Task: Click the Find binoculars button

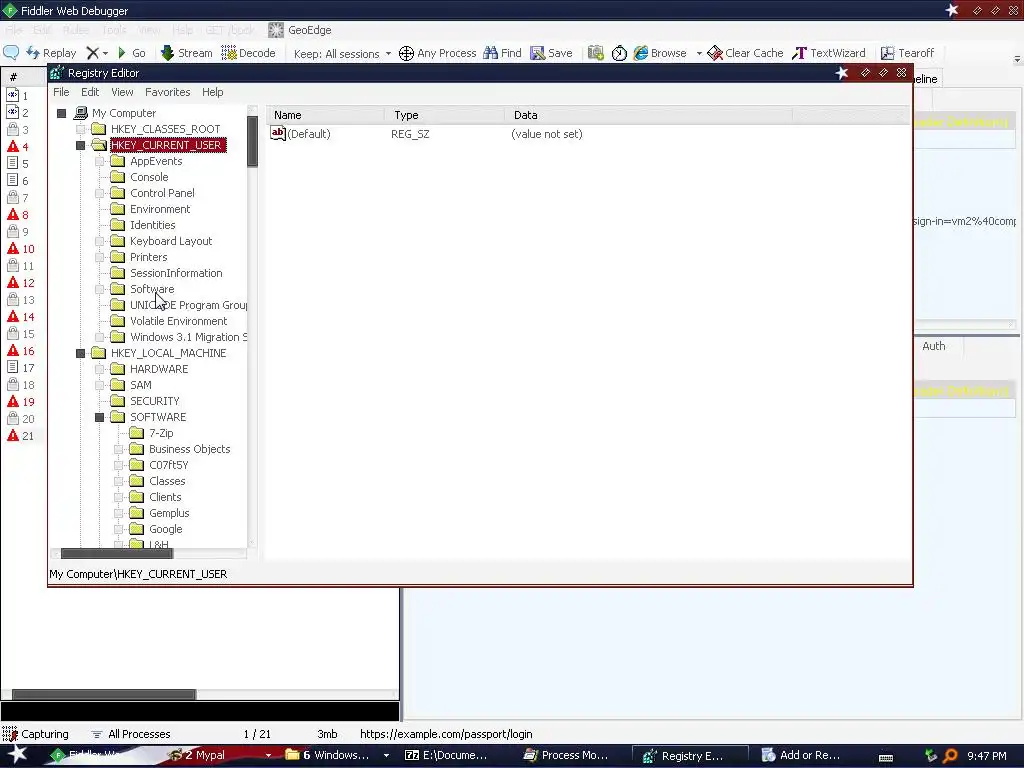Action: coord(502,53)
